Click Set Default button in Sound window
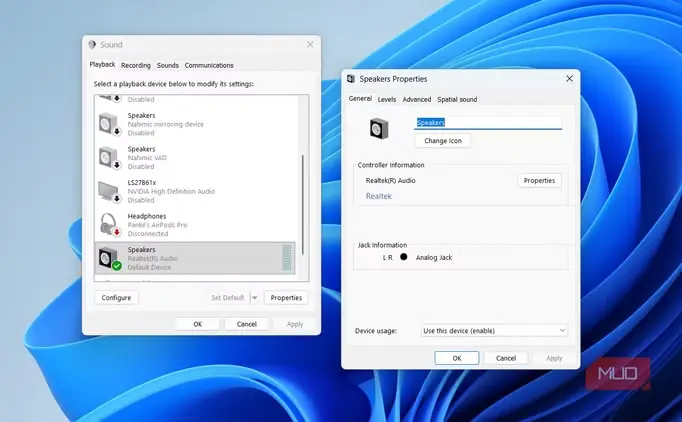 tap(227, 298)
